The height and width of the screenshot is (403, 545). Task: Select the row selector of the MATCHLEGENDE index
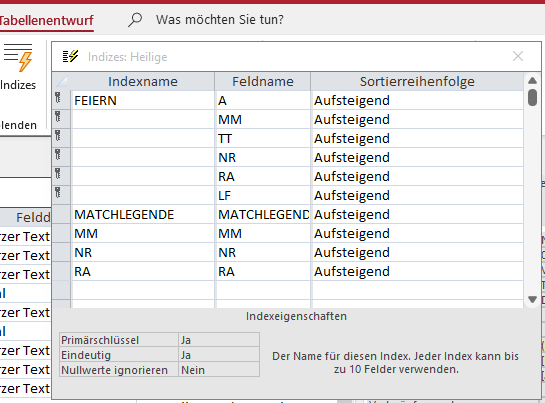click(61, 214)
